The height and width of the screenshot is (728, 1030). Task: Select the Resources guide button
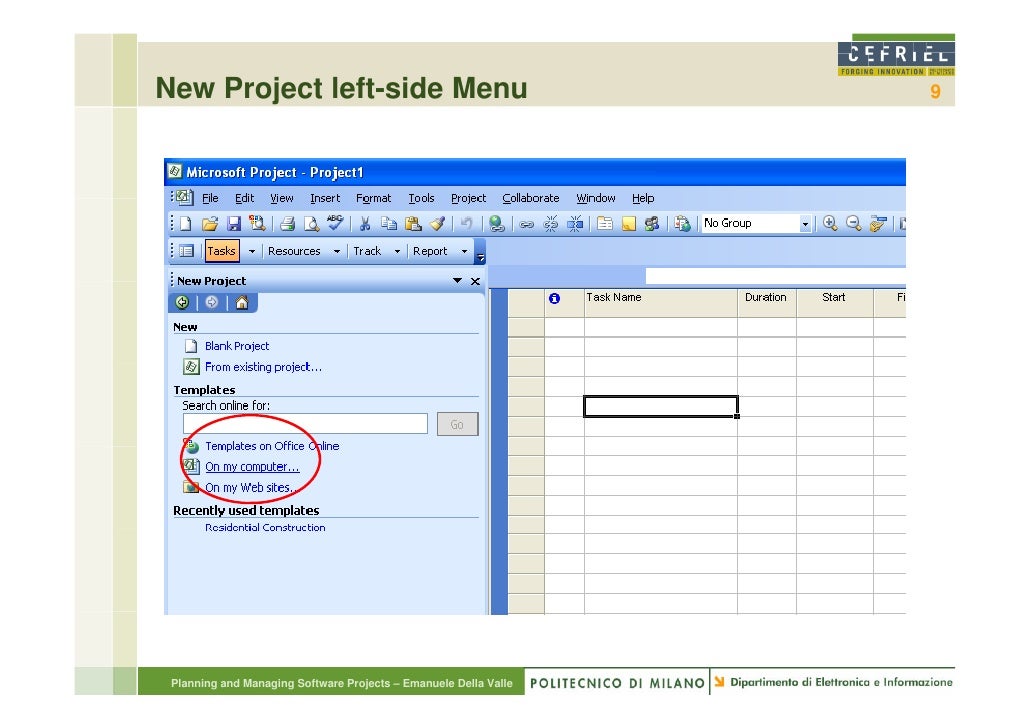294,251
